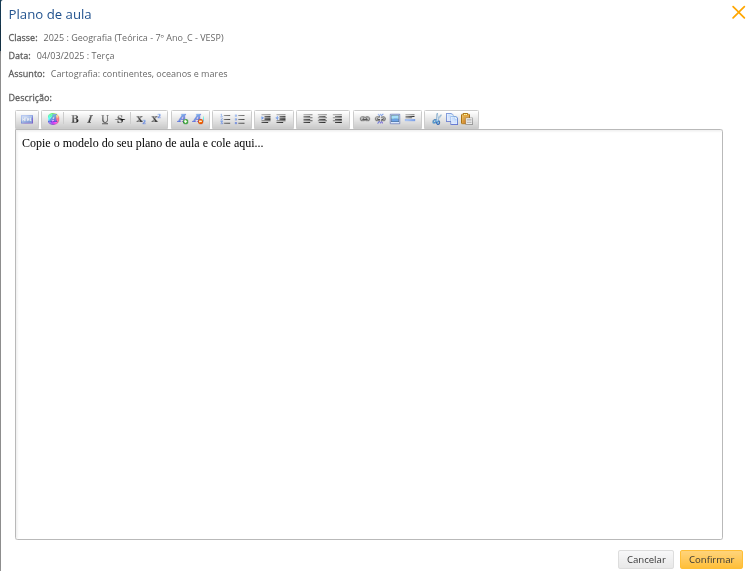Apply strikethrough formatting
Image resolution: width=749 pixels, height=571 pixels.
coord(120,119)
